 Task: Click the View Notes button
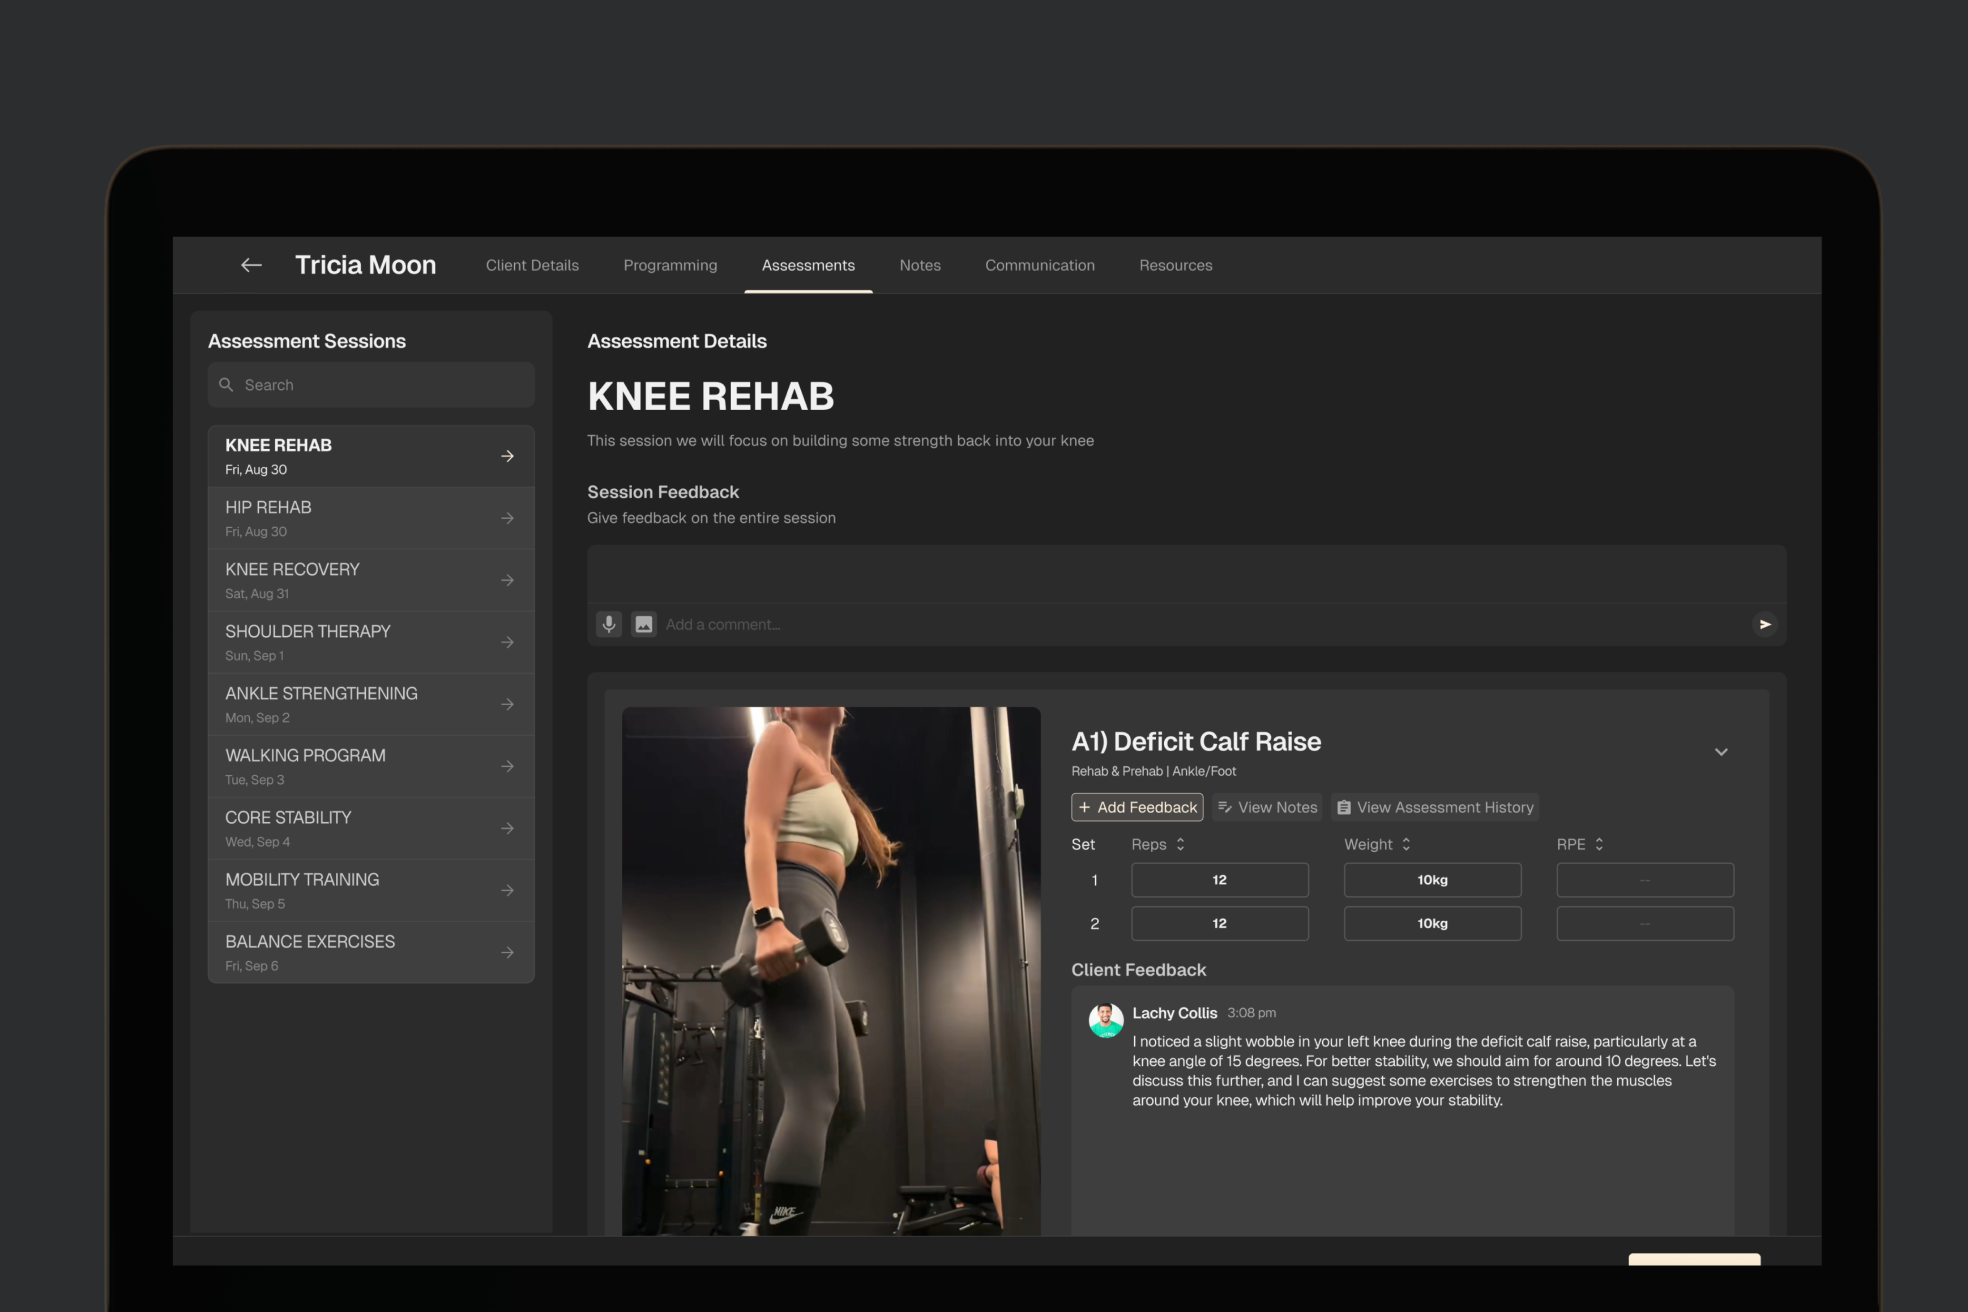[x=1267, y=807]
